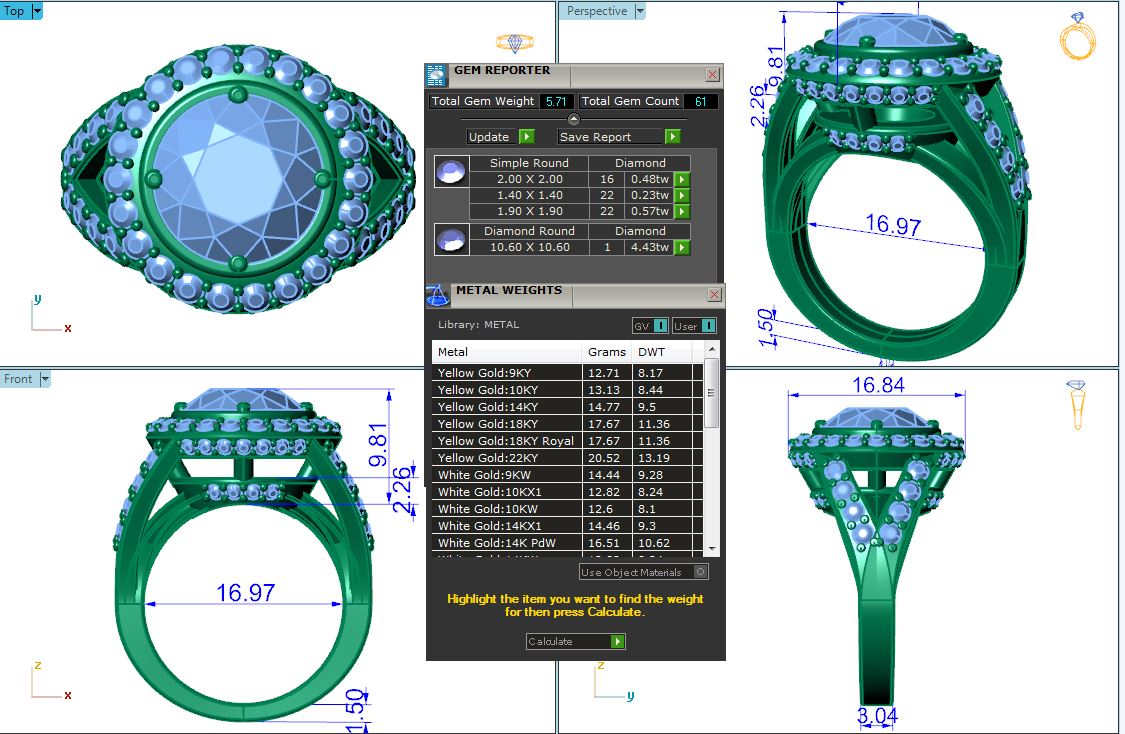Select the 1.40 X 1.40 gem size
This screenshot has height=734, width=1125.
(529, 195)
